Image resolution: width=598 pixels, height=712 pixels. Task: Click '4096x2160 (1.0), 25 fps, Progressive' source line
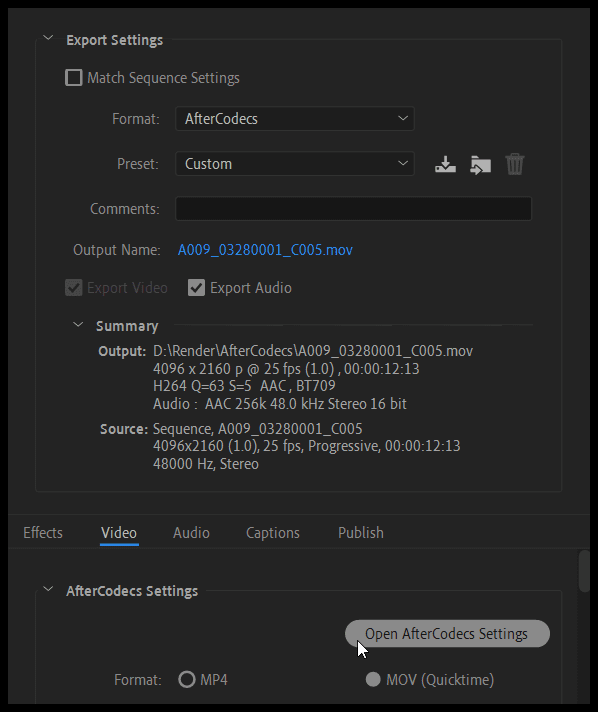[x=306, y=446]
